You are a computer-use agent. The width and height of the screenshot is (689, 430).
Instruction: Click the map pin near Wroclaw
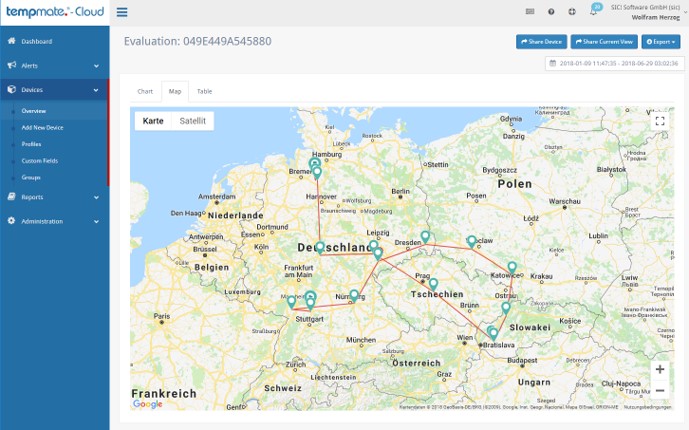471,242
